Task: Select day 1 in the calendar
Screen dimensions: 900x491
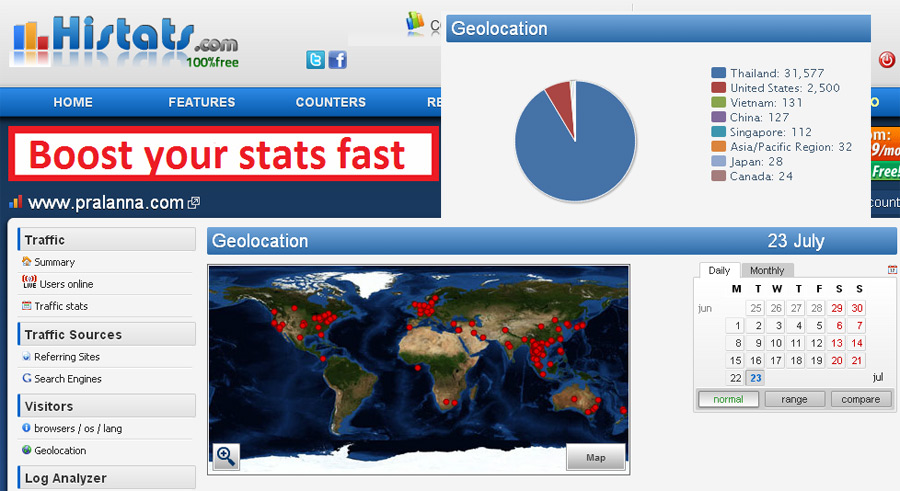Action: 735,326
